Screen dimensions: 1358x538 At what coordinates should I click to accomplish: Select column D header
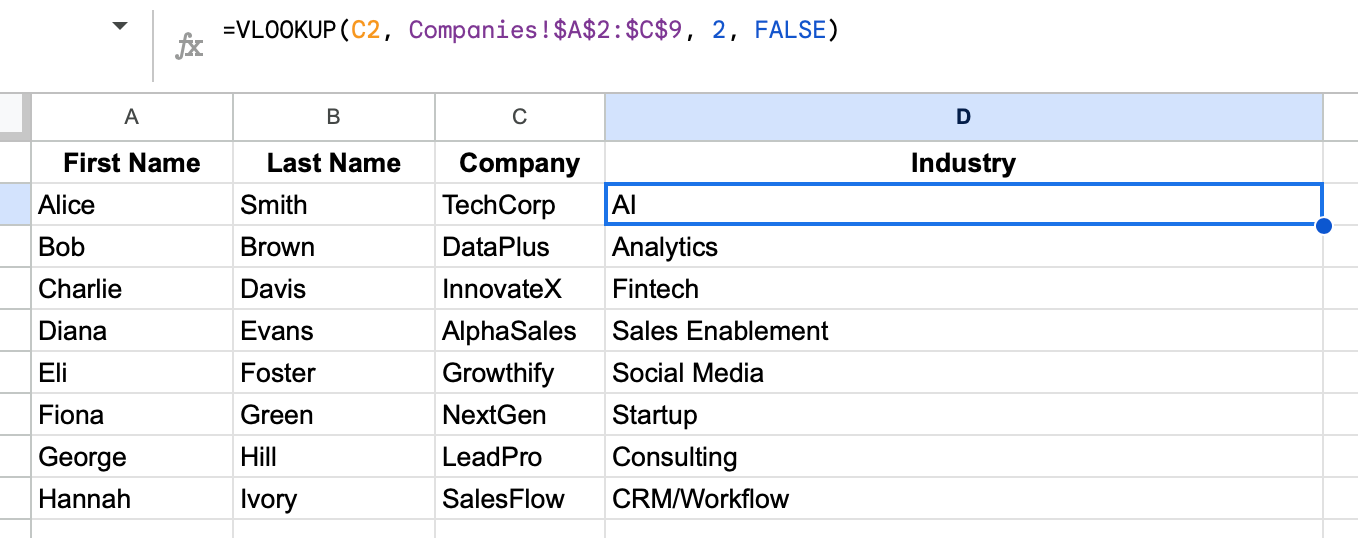pos(963,117)
